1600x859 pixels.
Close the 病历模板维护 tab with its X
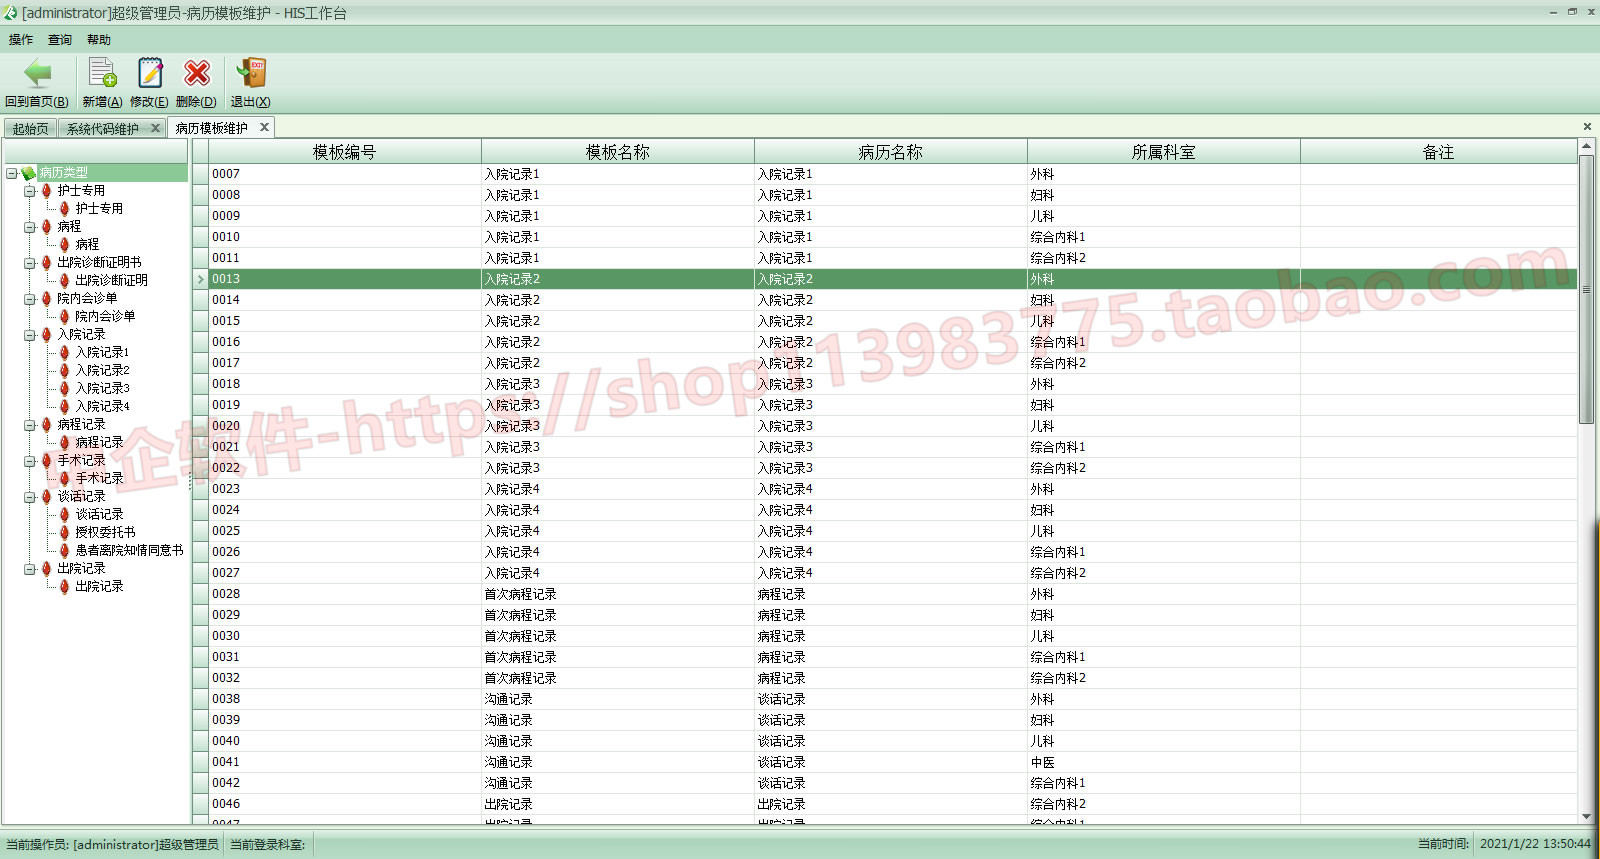coord(264,127)
